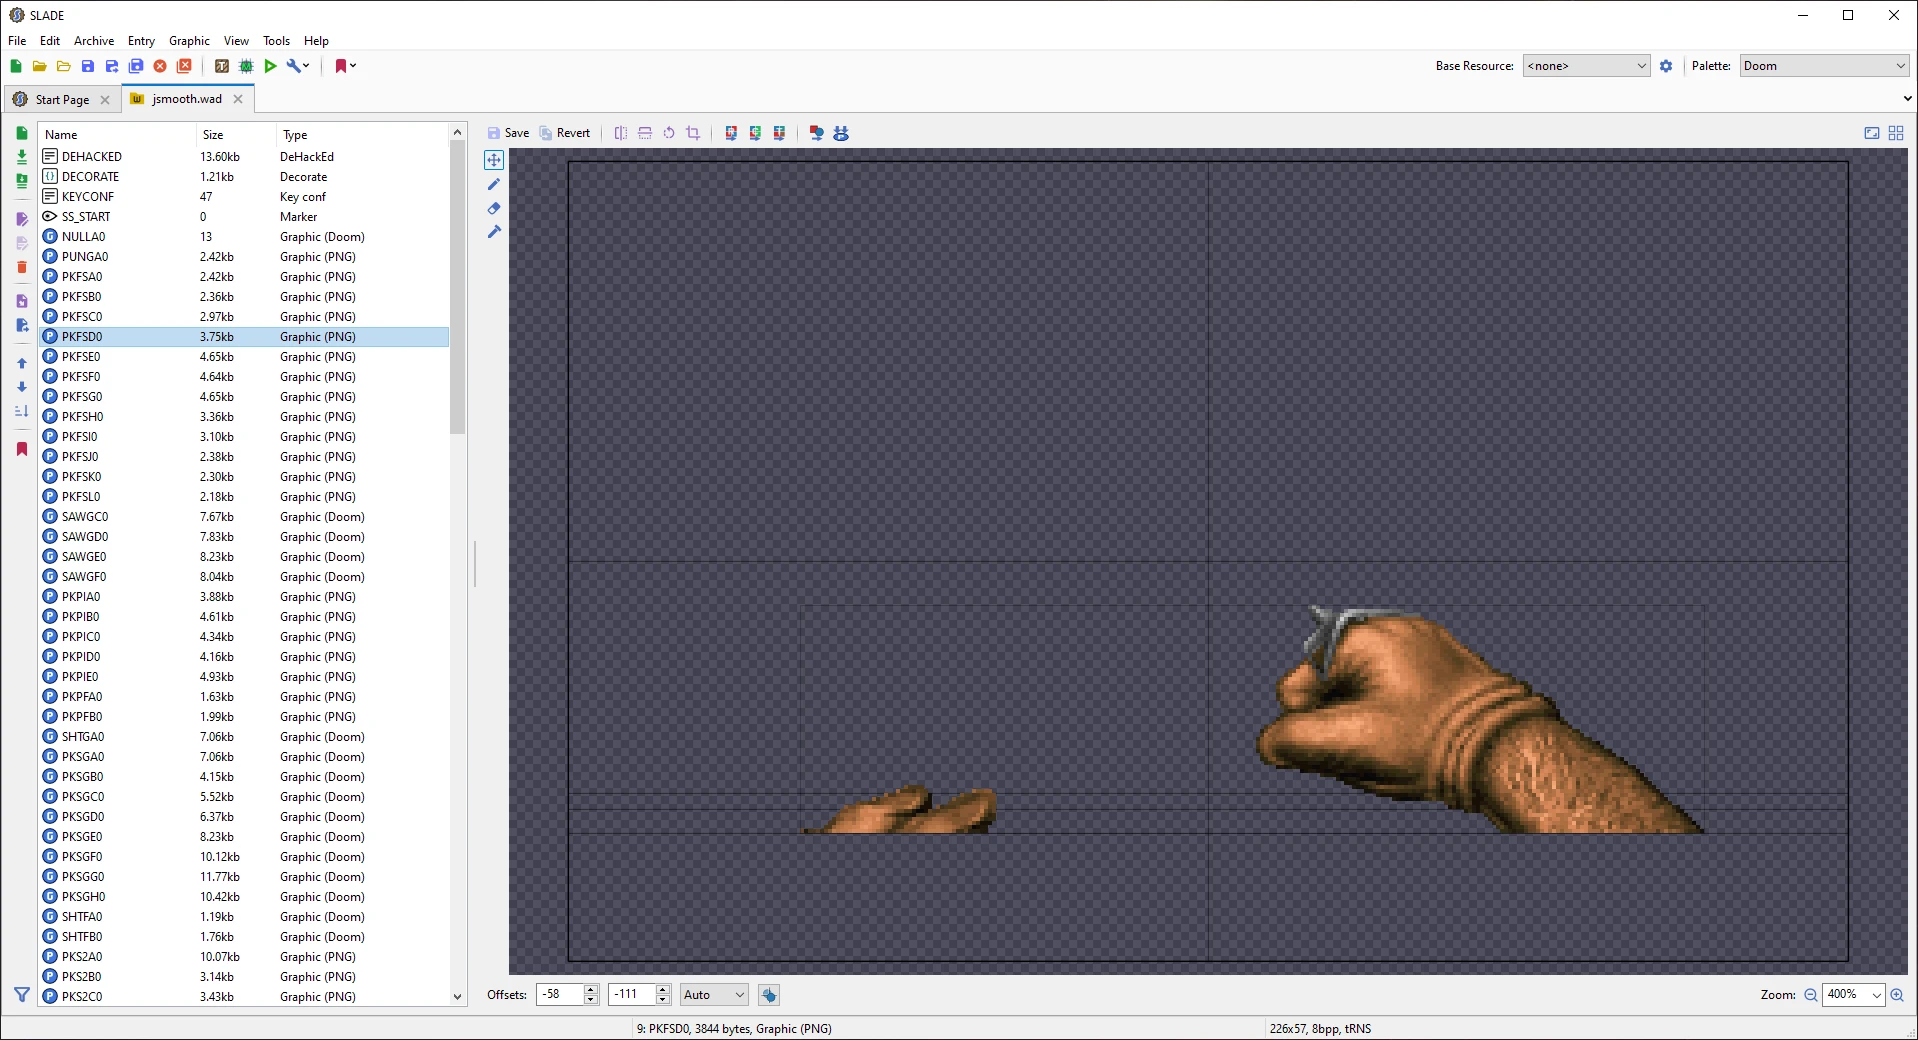
Task: Click the New Entry icon in entry sidebar
Action: point(22,133)
